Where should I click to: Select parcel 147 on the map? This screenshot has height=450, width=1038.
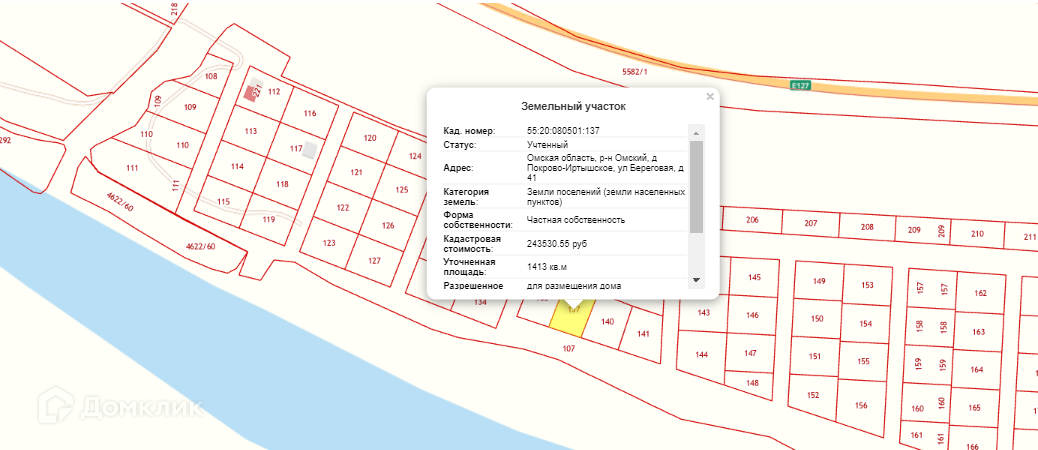[x=750, y=353]
